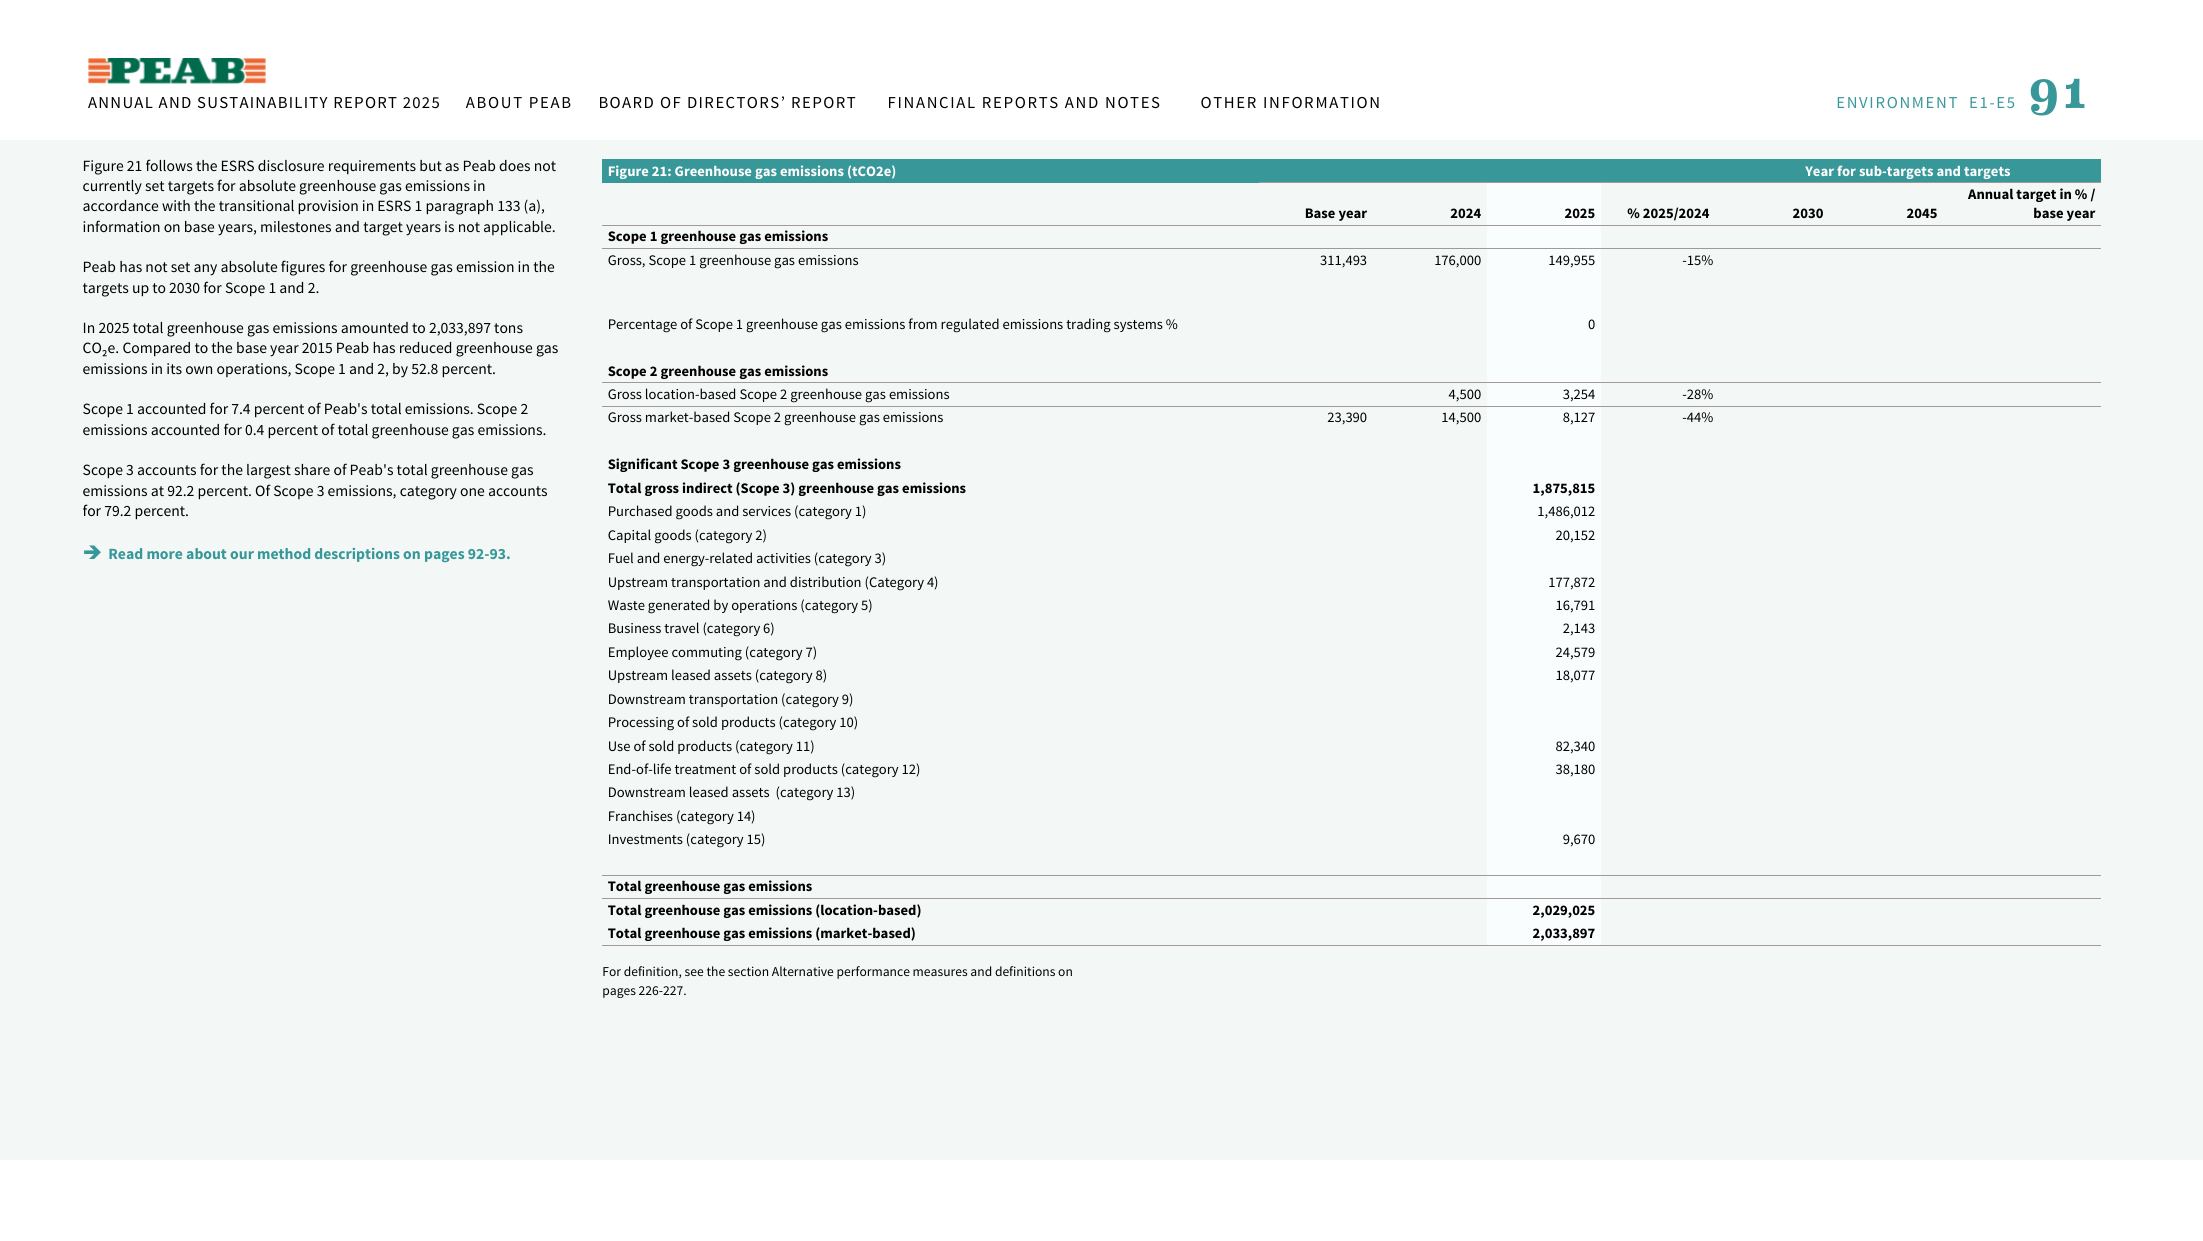This screenshot has height=1241, width=2203.
Task: Click the PEAB logo
Action: click(177, 70)
